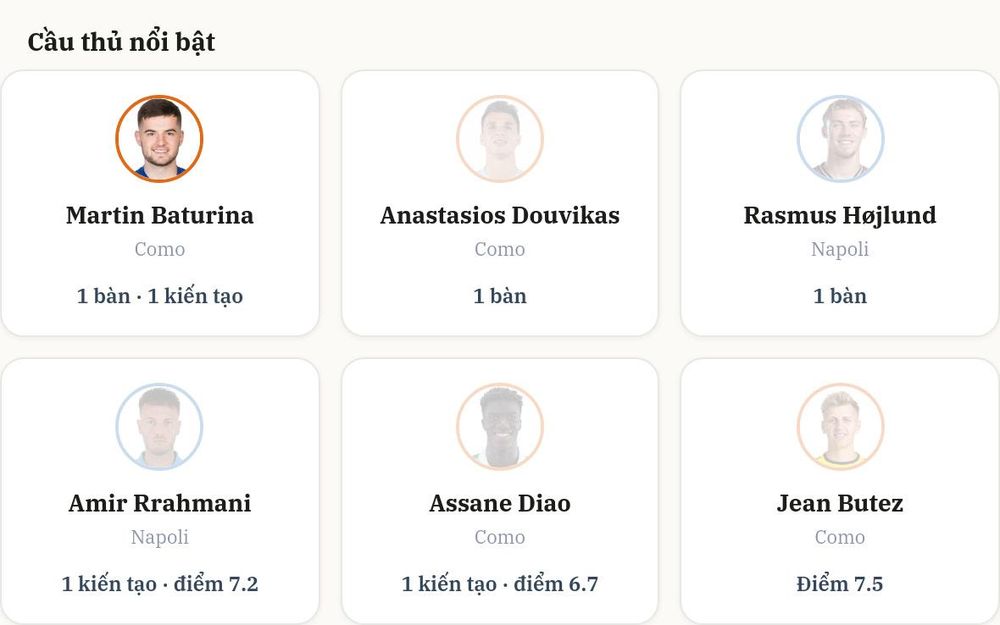
Task: Click the Como label under Martin Baturina
Action: click(159, 249)
